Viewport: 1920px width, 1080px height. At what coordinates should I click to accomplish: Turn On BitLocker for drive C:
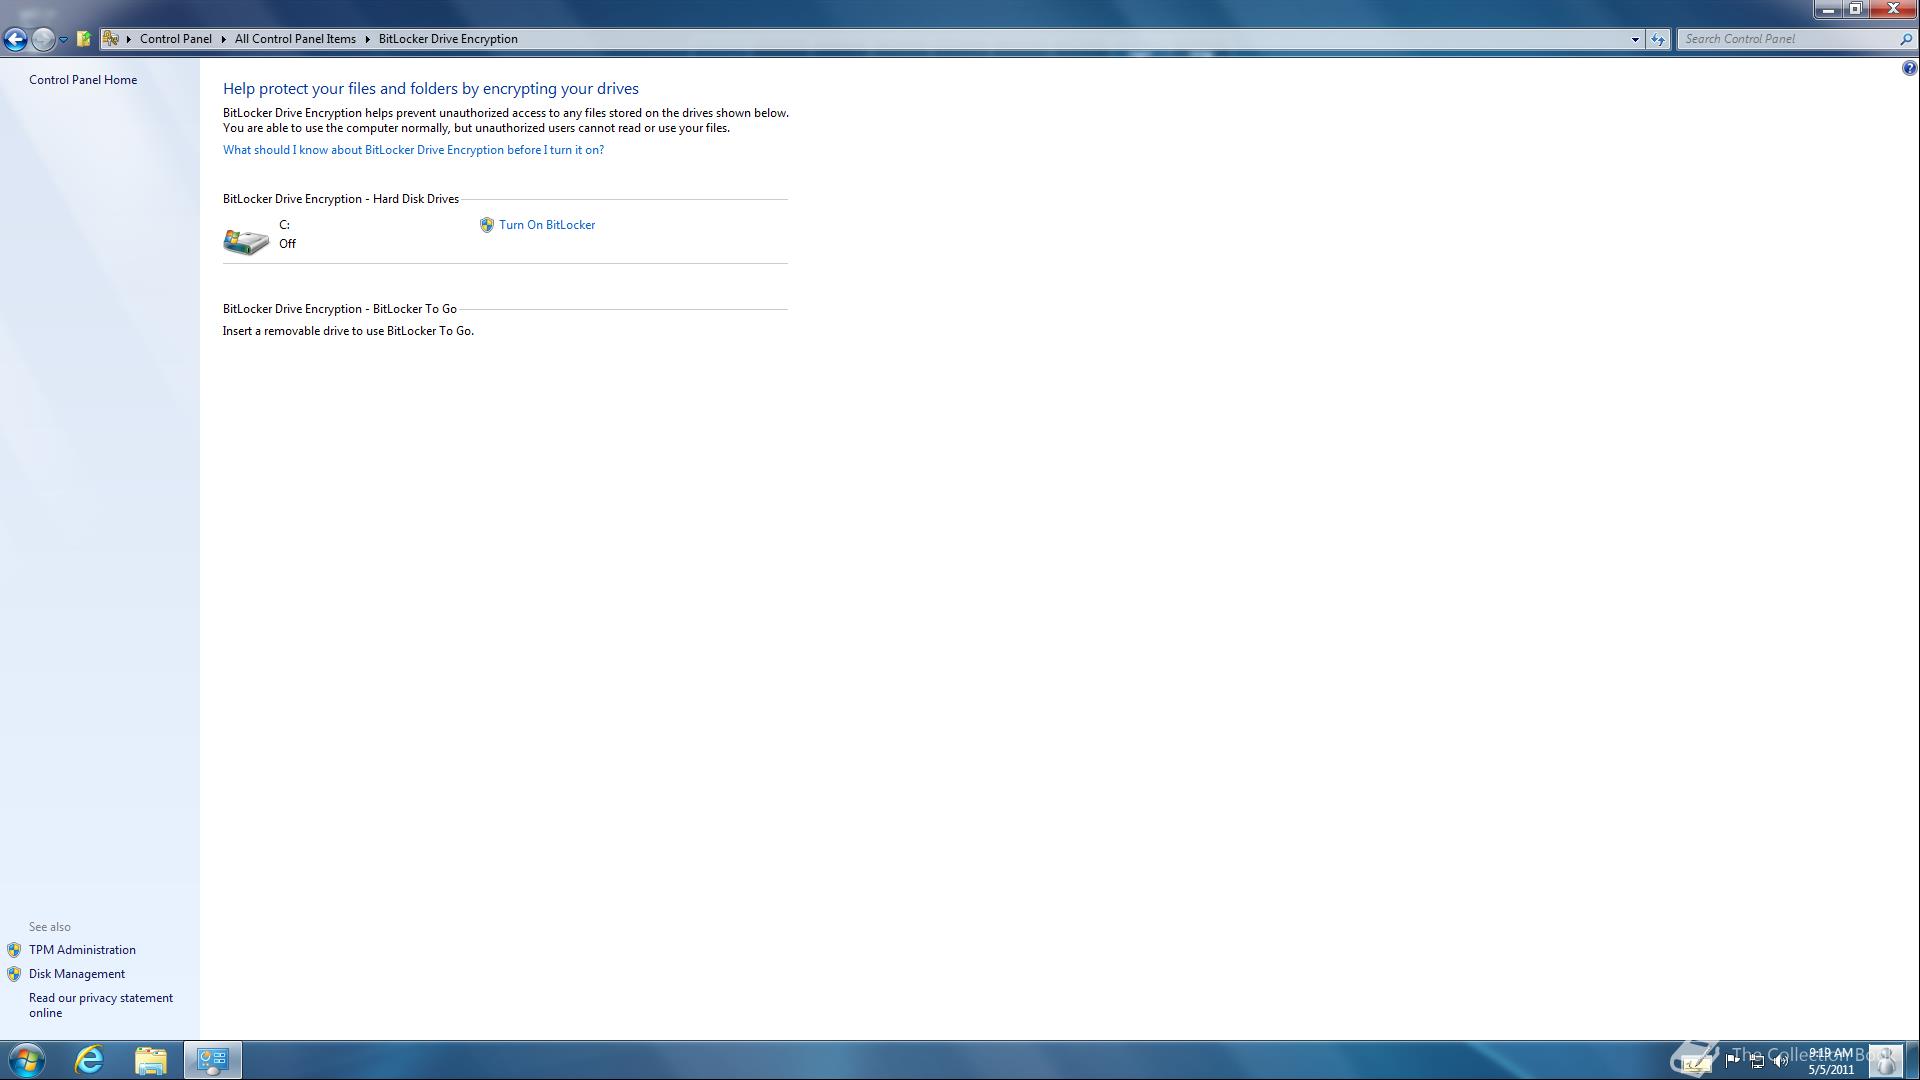point(547,225)
